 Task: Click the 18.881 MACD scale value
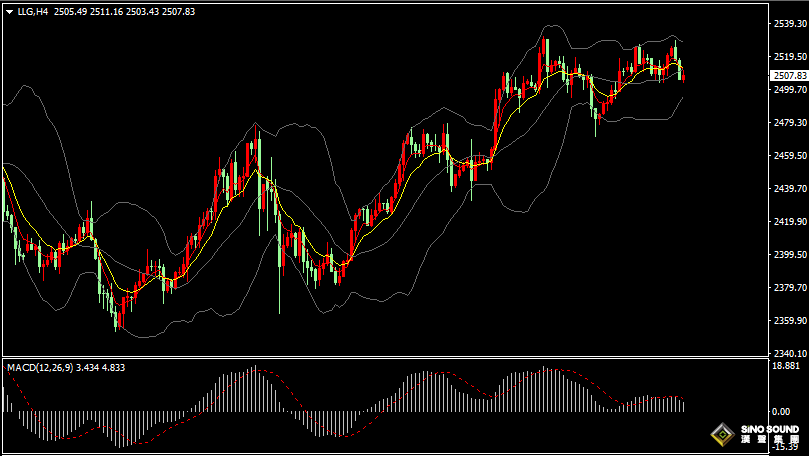pyautogui.click(x=786, y=367)
